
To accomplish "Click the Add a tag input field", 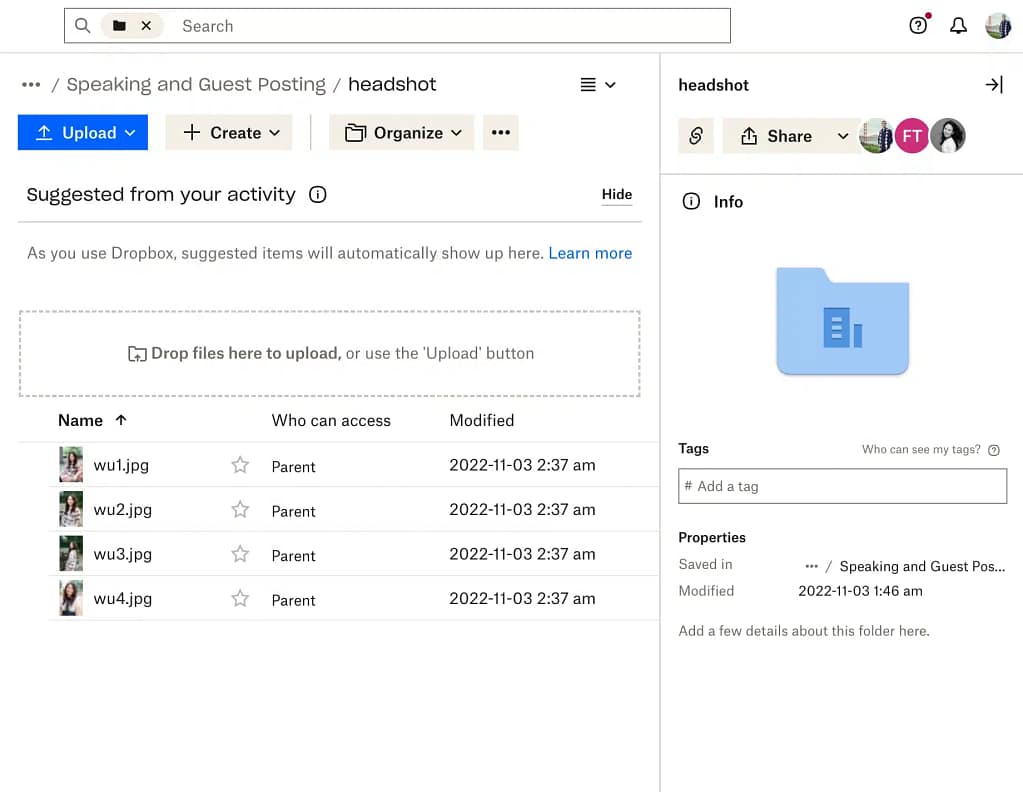I will click(x=842, y=486).
